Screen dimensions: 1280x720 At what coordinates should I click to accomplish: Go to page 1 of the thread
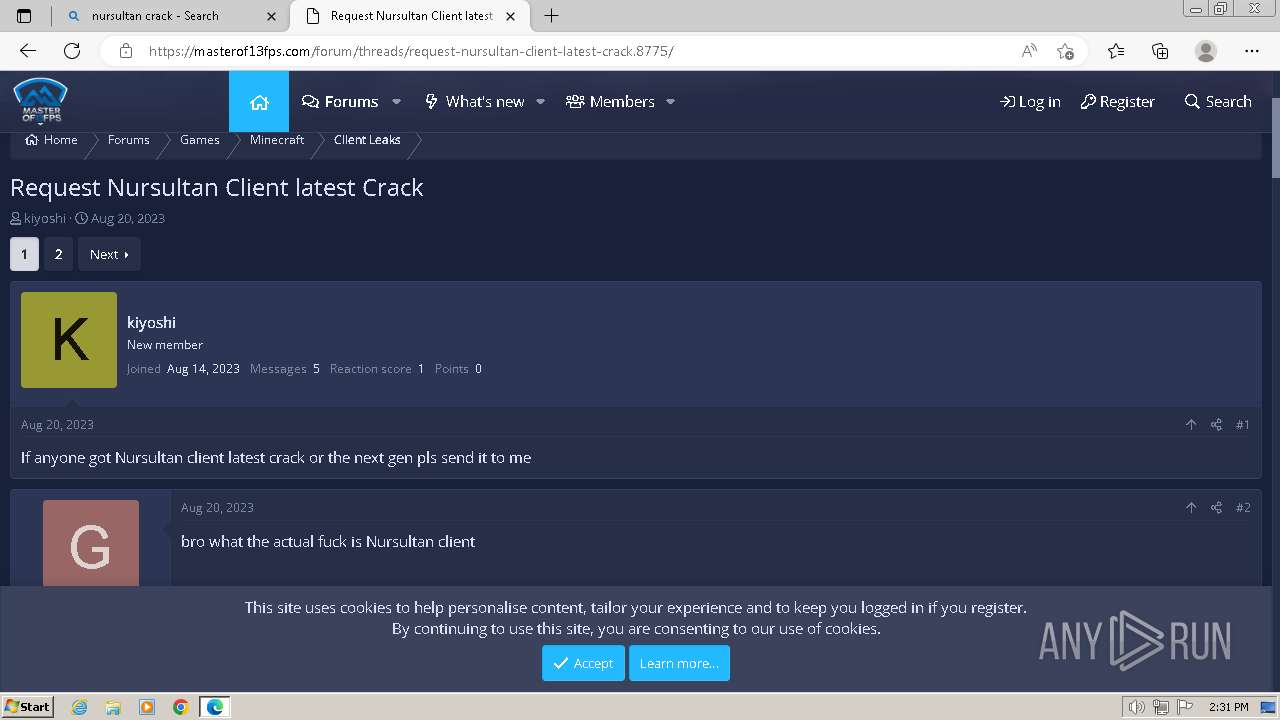pyautogui.click(x=24, y=254)
